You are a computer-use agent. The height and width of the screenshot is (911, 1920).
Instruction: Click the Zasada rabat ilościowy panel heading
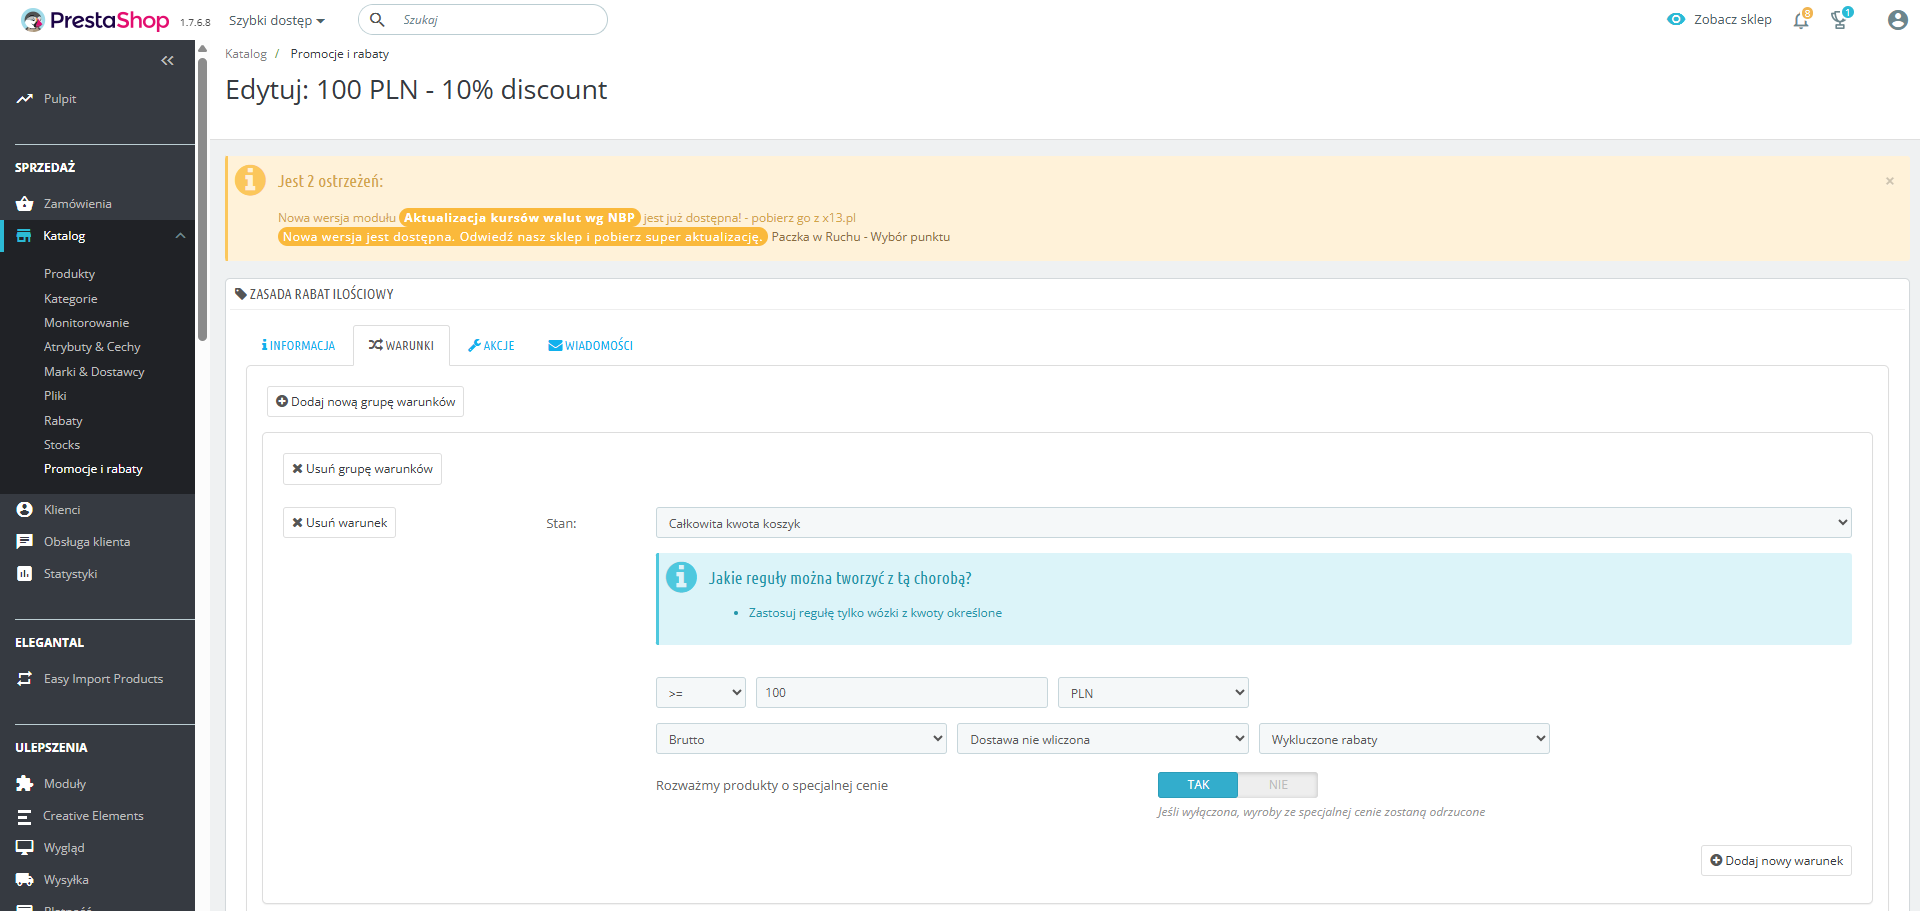coord(314,294)
